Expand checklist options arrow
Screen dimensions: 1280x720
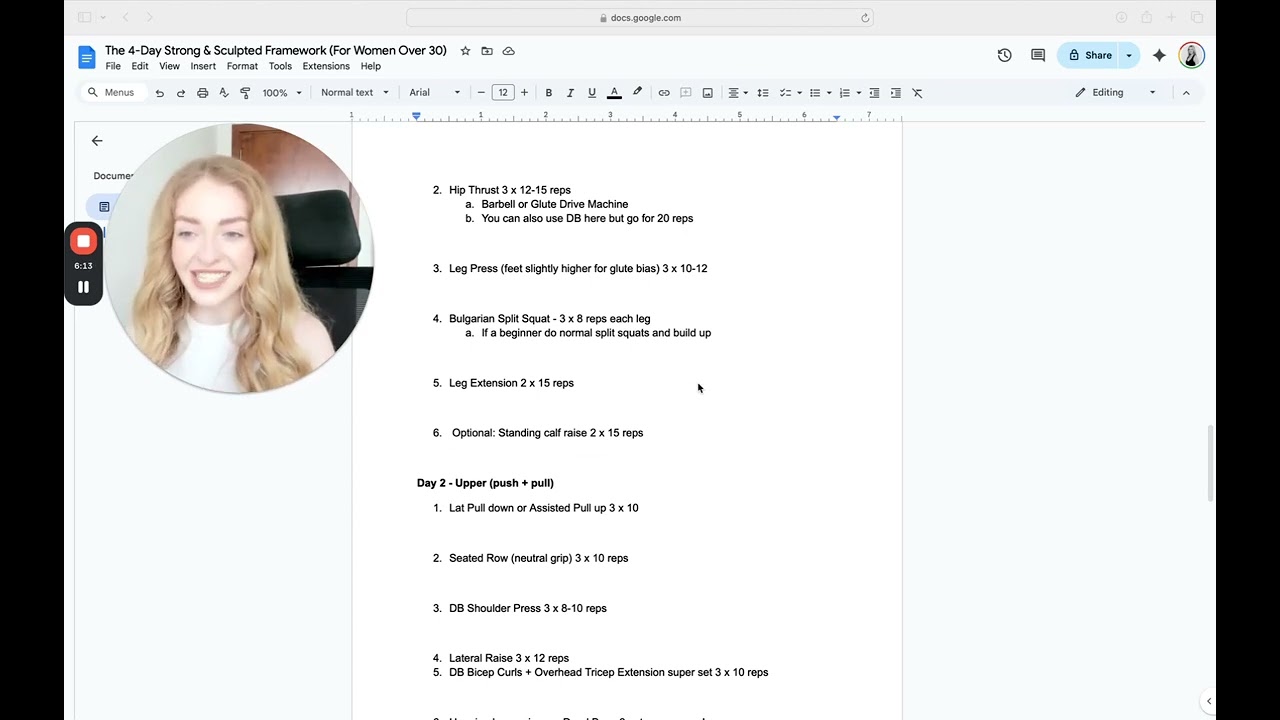pos(799,93)
